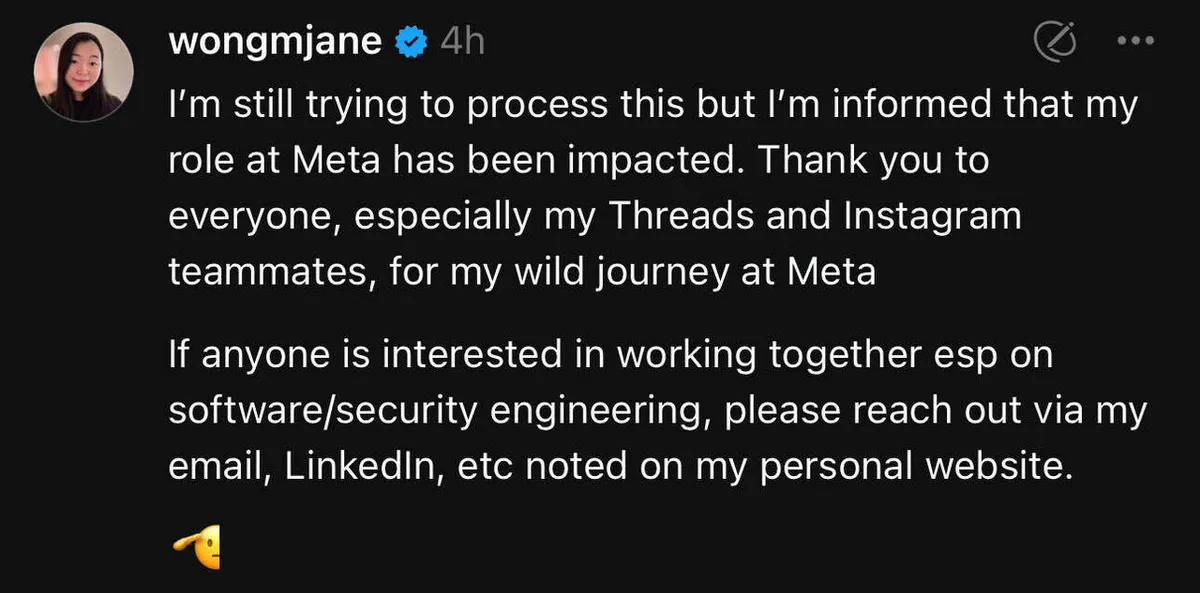Open the three-dot more options menu

[1134, 42]
